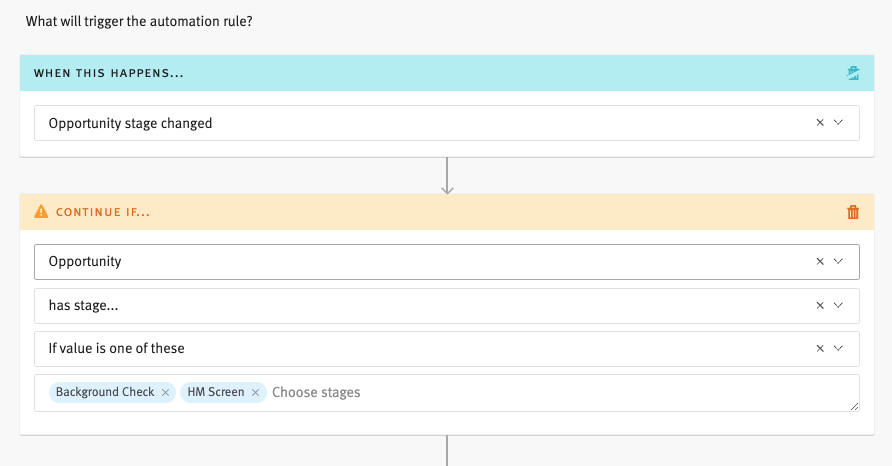The height and width of the screenshot is (466, 892).
Task: Open the 'Opportunity' dropdown chevron
Action: click(x=838, y=261)
